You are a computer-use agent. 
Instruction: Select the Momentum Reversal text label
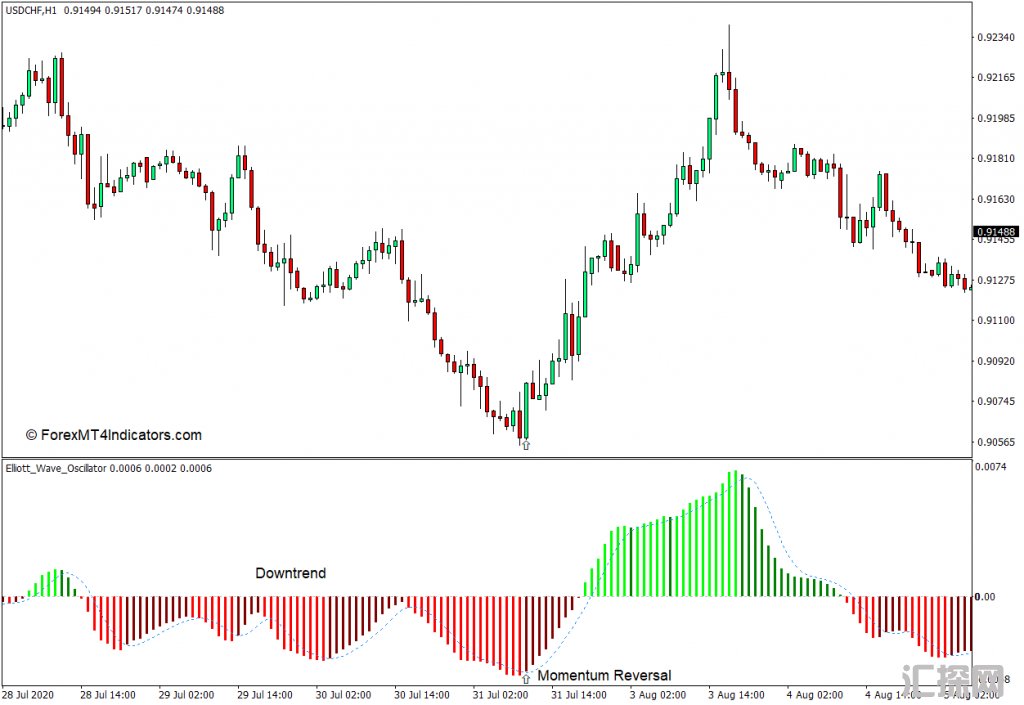pyautogui.click(x=604, y=676)
